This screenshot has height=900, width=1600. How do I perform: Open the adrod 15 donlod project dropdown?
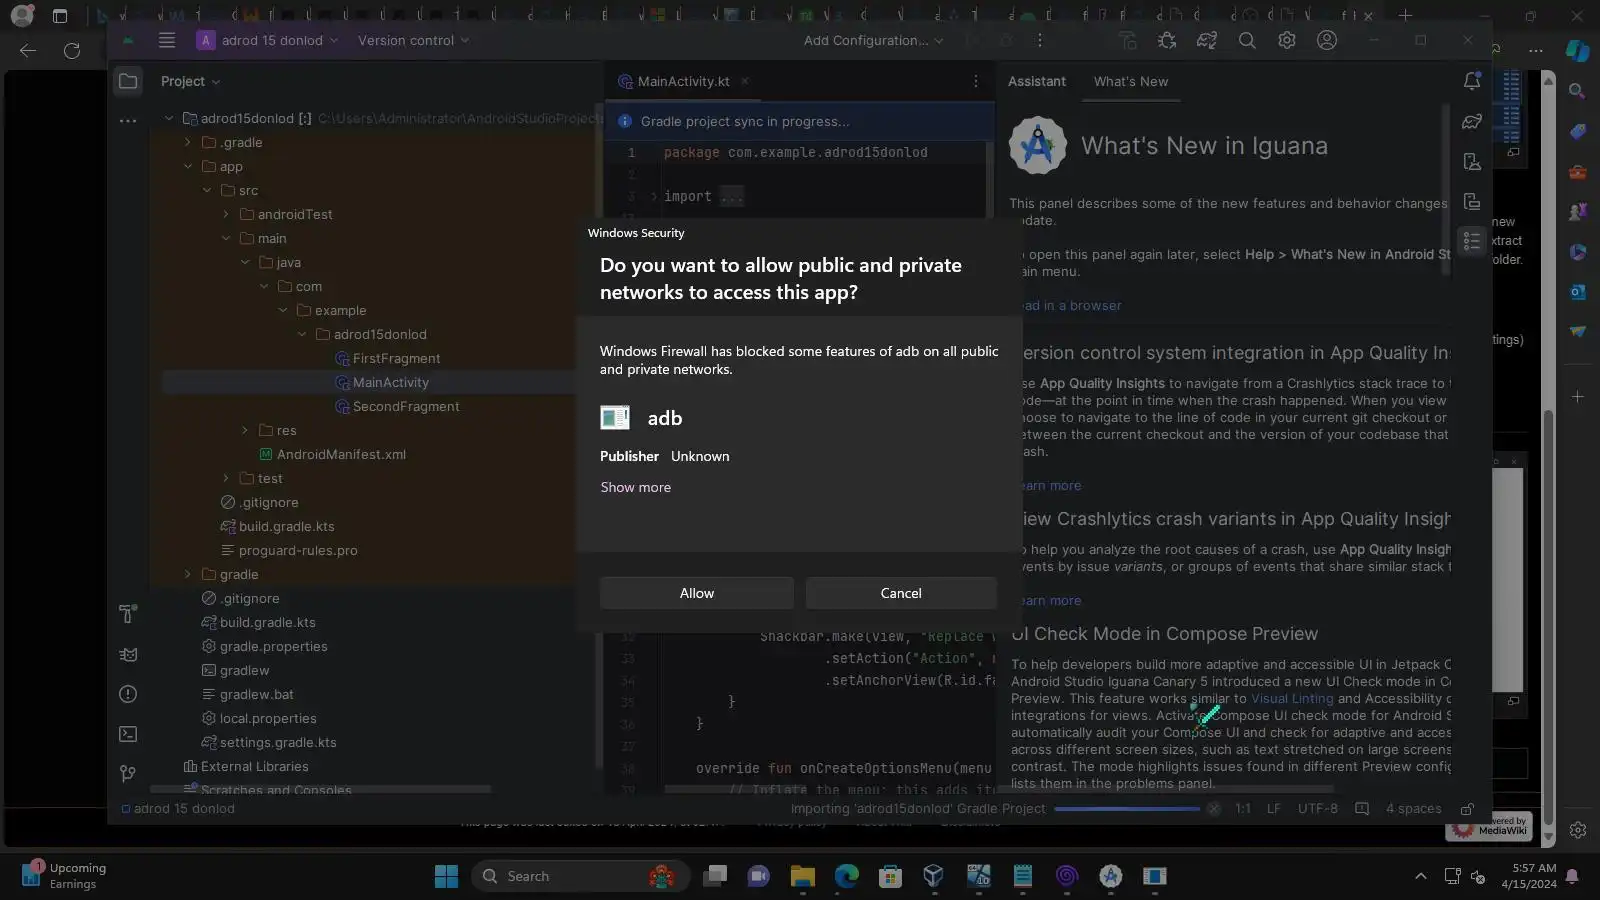268,40
